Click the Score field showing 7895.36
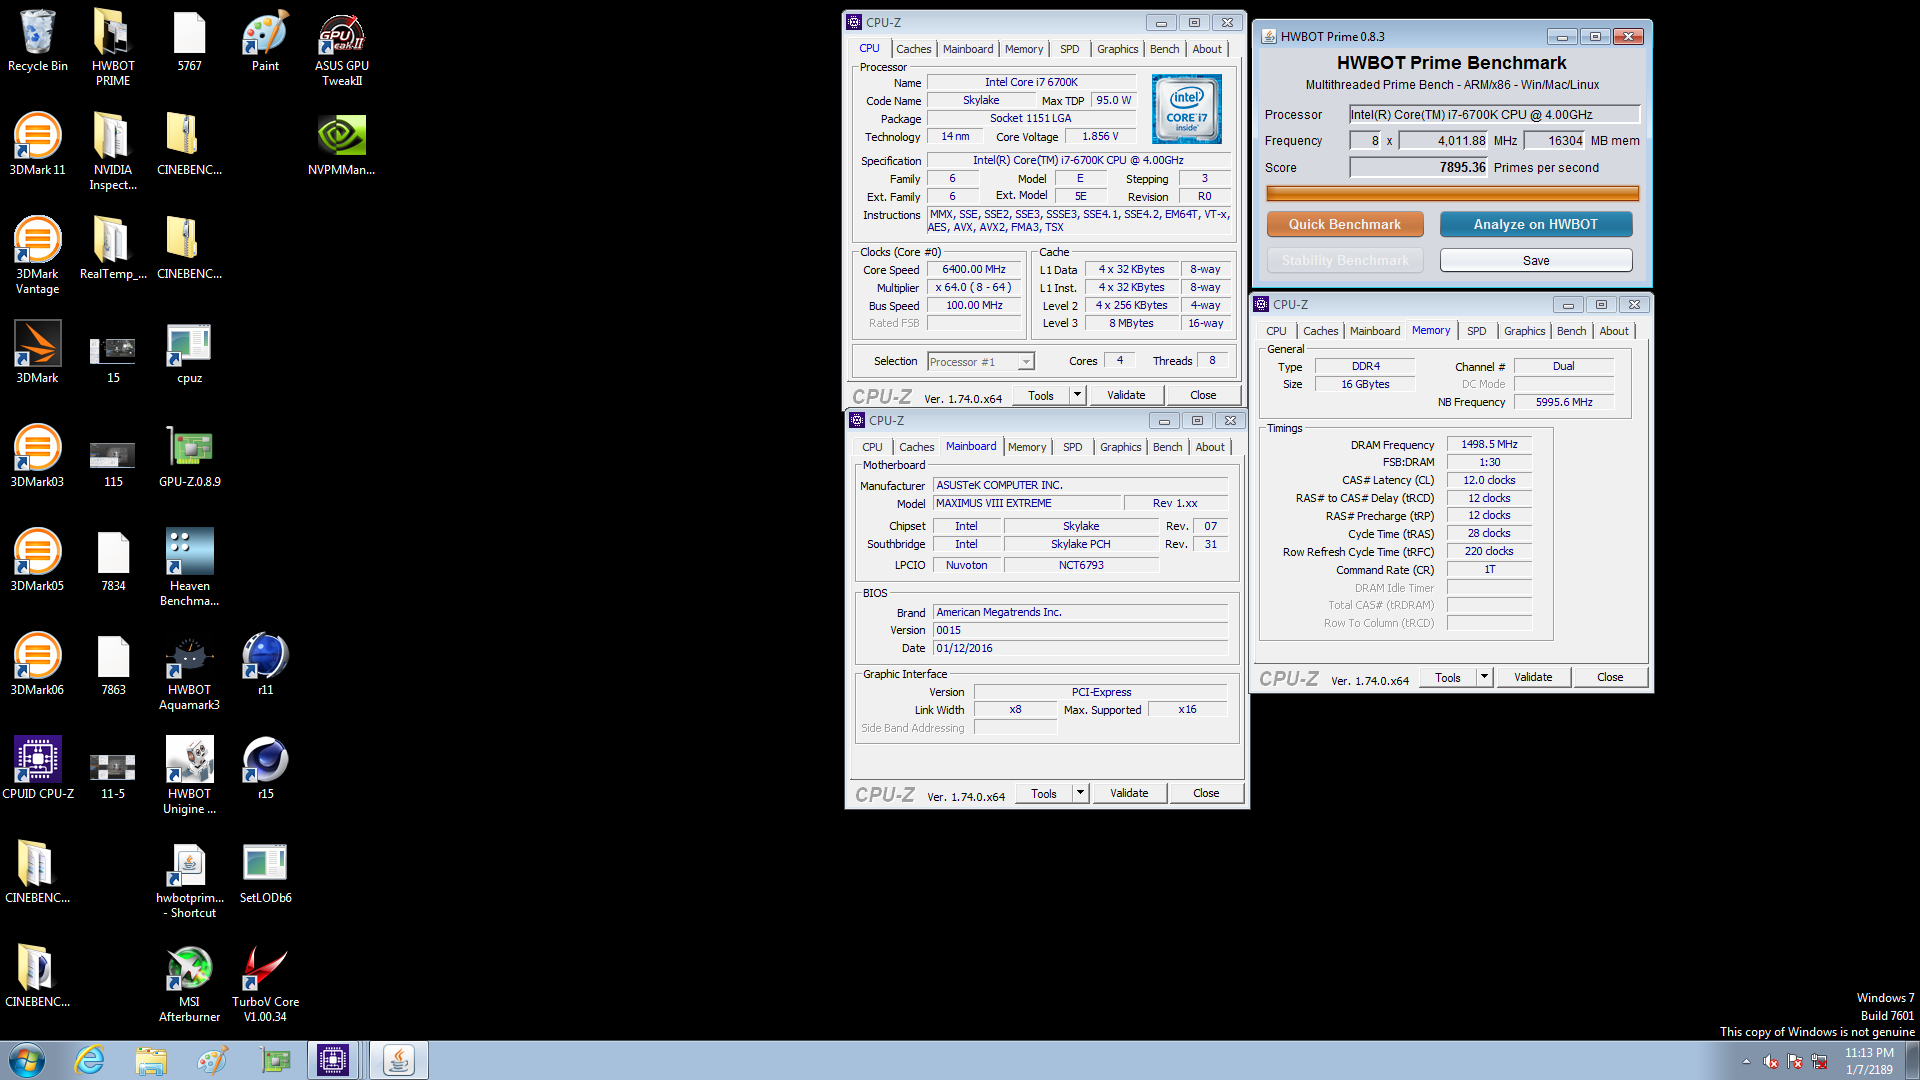Image resolution: width=1920 pixels, height=1080 pixels. 1419,168
